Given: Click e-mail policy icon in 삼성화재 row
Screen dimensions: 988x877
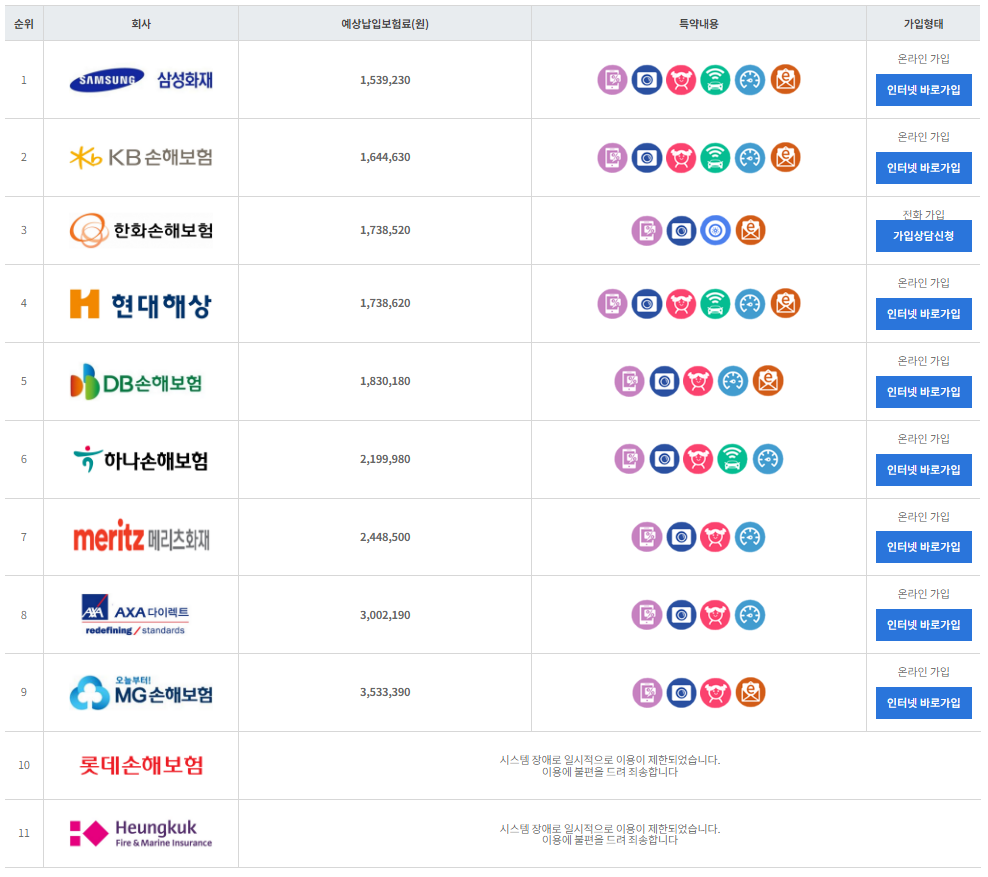Looking at the screenshot, I should point(785,80).
